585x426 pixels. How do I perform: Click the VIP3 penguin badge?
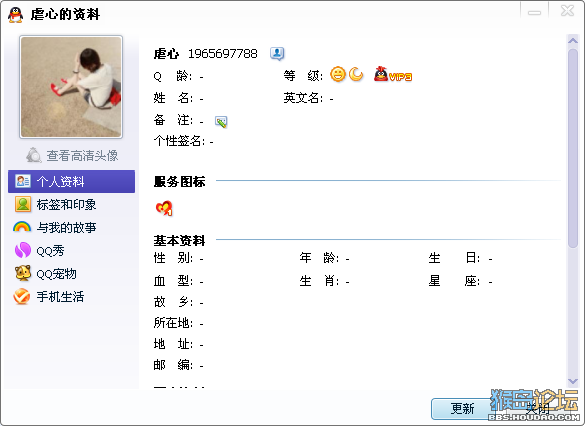tap(393, 74)
